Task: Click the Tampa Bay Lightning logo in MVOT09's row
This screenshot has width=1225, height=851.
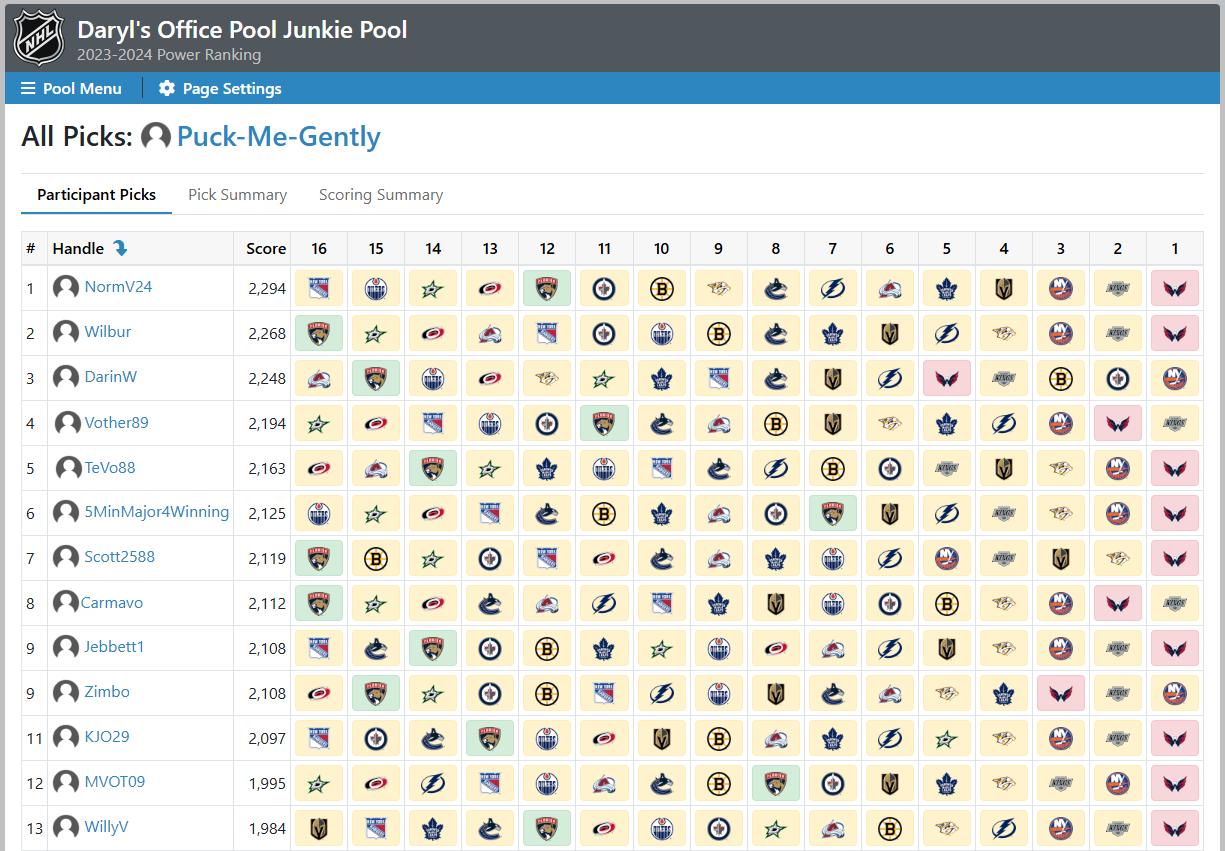Action: coord(433,783)
